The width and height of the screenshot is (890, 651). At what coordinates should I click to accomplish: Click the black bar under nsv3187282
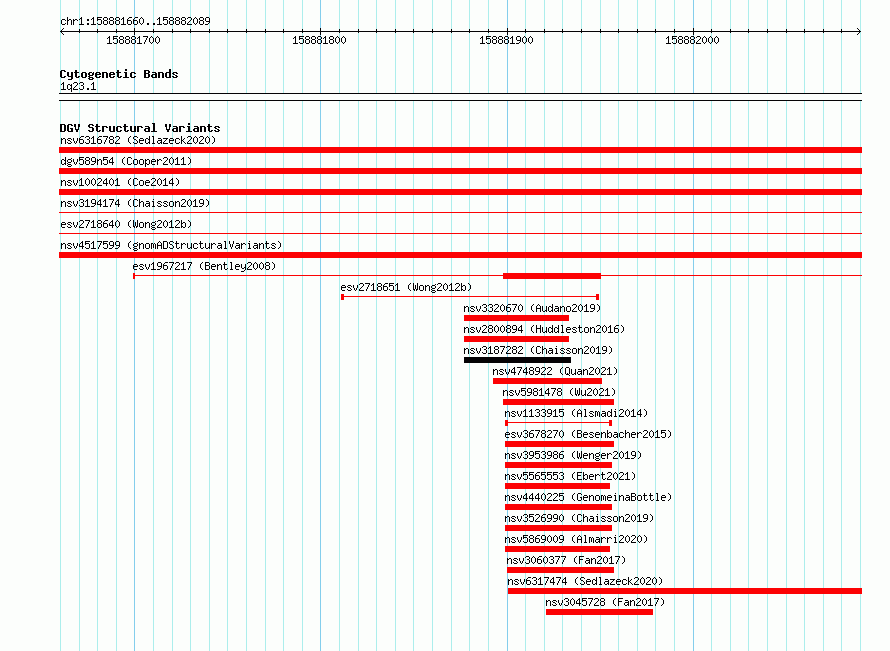[x=517, y=360]
